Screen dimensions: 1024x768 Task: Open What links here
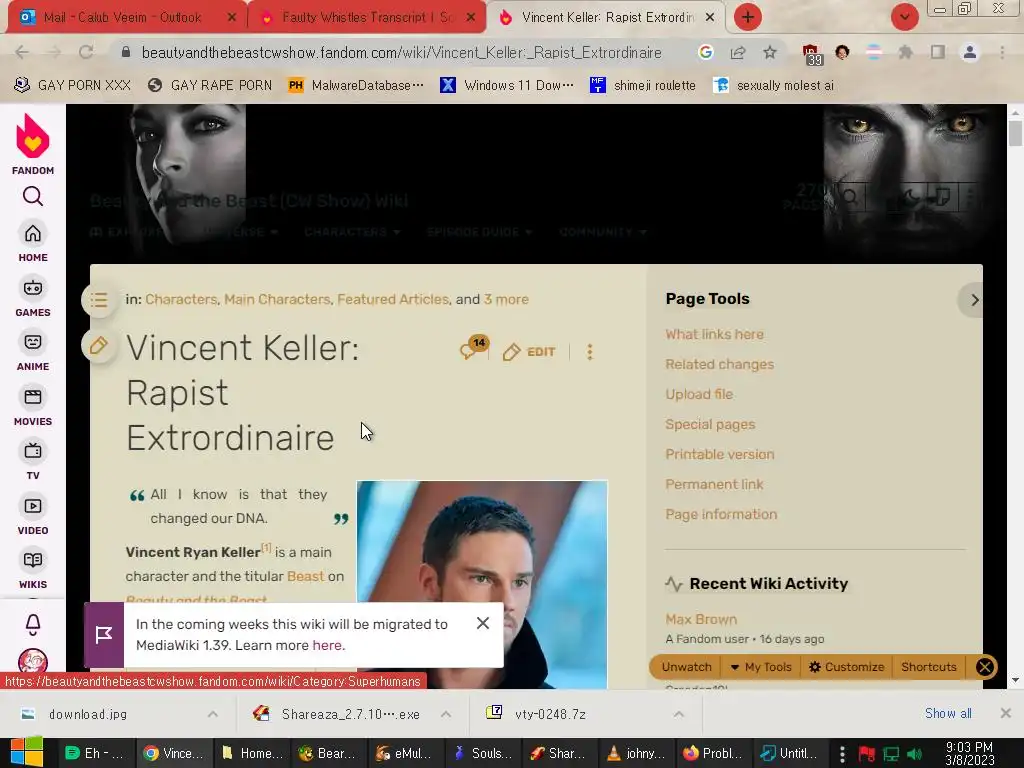click(714, 334)
